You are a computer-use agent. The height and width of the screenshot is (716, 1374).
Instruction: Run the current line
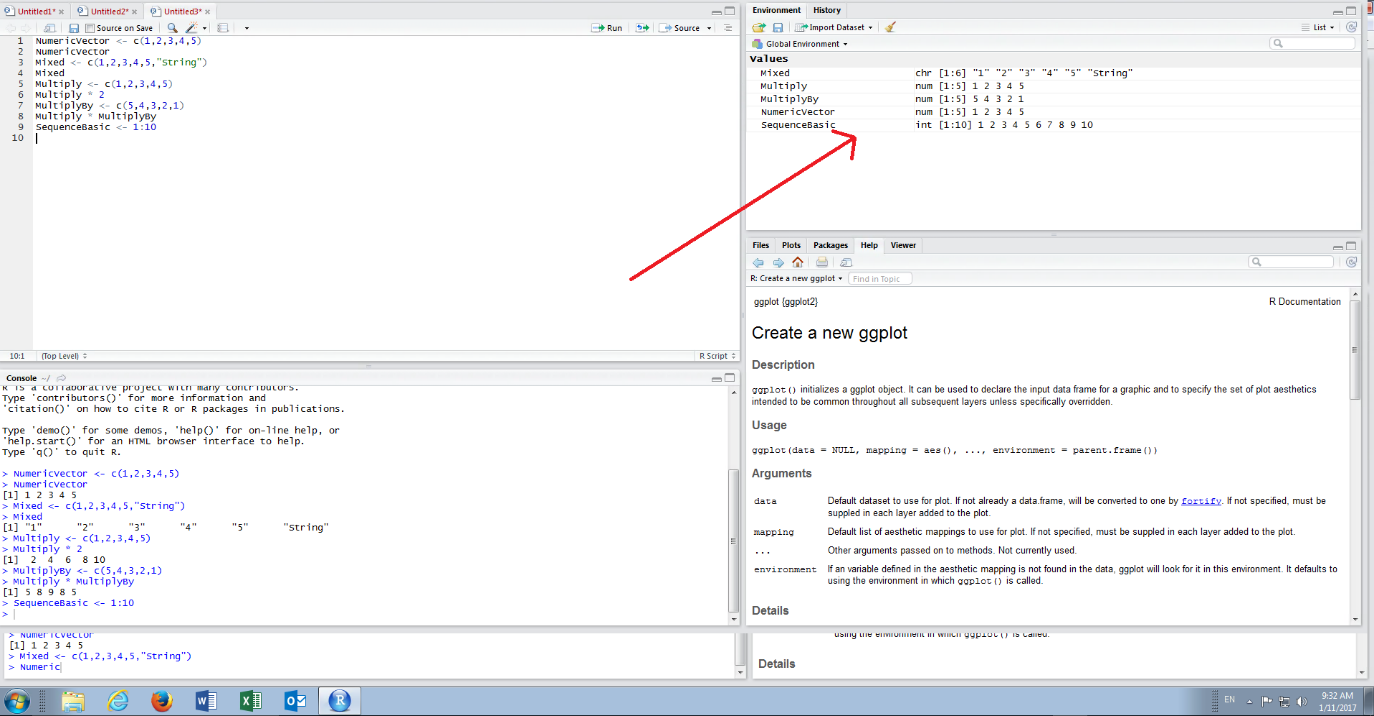click(607, 28)
